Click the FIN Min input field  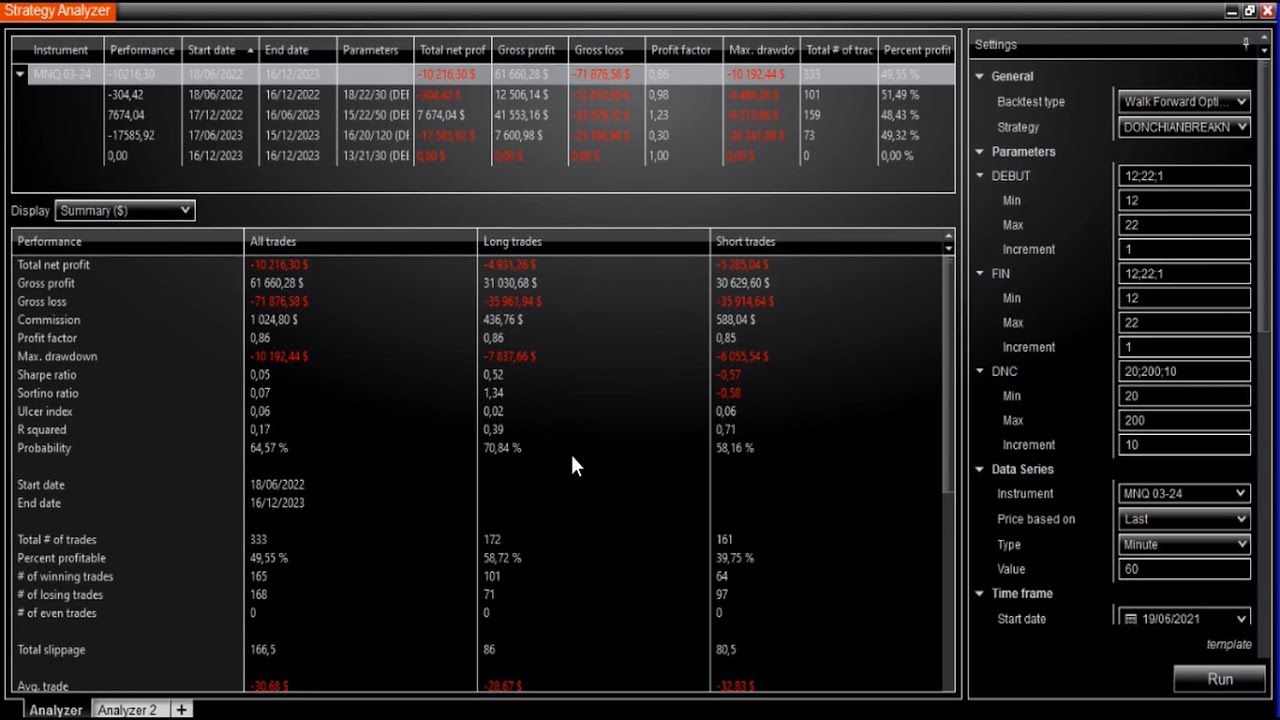[1184, 298]
